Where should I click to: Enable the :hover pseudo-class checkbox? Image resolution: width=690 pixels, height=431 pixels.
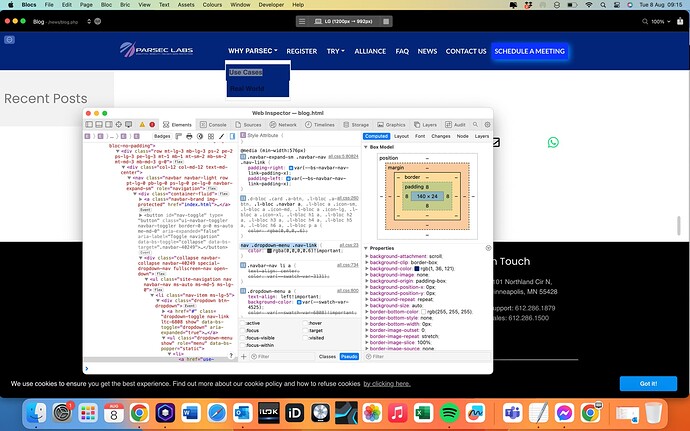click(x=306, y=323)
